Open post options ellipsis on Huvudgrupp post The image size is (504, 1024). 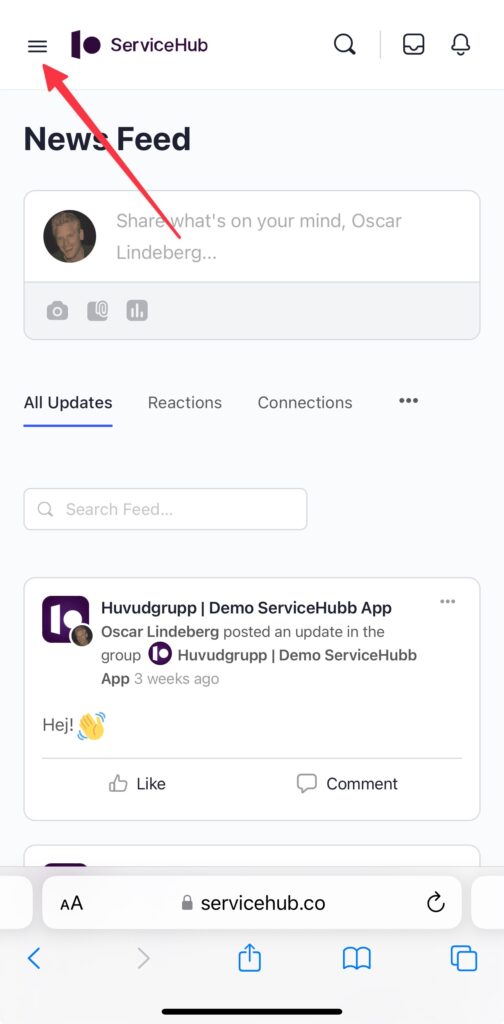tap(448, 601)
